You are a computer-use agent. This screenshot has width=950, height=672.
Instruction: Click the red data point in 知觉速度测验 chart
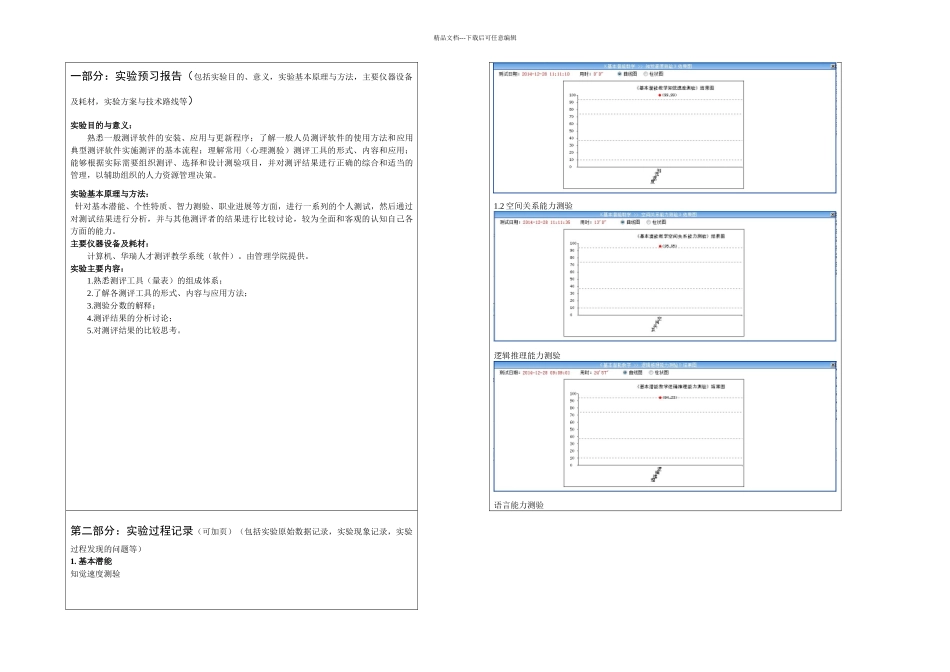coord(659,95)
